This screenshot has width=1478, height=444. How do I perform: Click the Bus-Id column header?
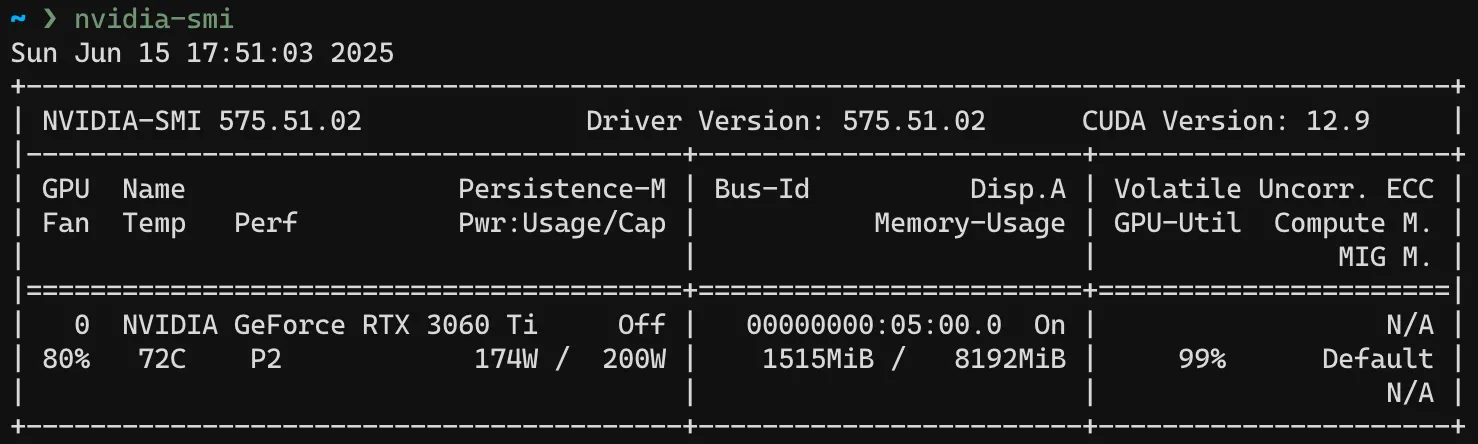point(762,189)
